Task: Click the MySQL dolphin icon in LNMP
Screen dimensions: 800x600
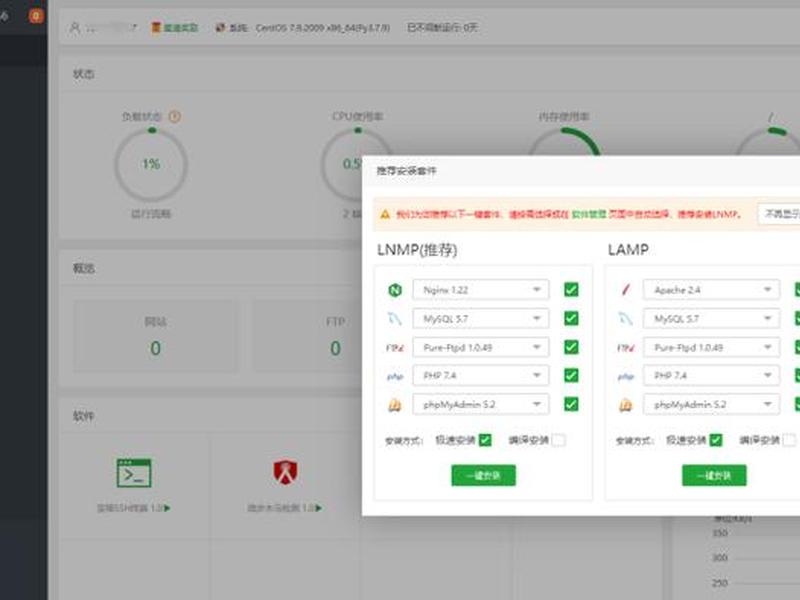Action: (x=395, y=319)
